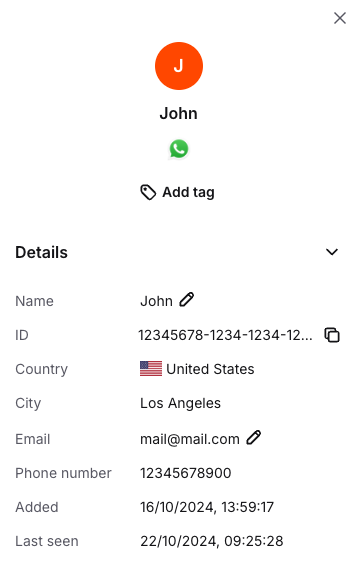364x566 pixels.
Task: Click the United States country text
Action: click(210, 369)
